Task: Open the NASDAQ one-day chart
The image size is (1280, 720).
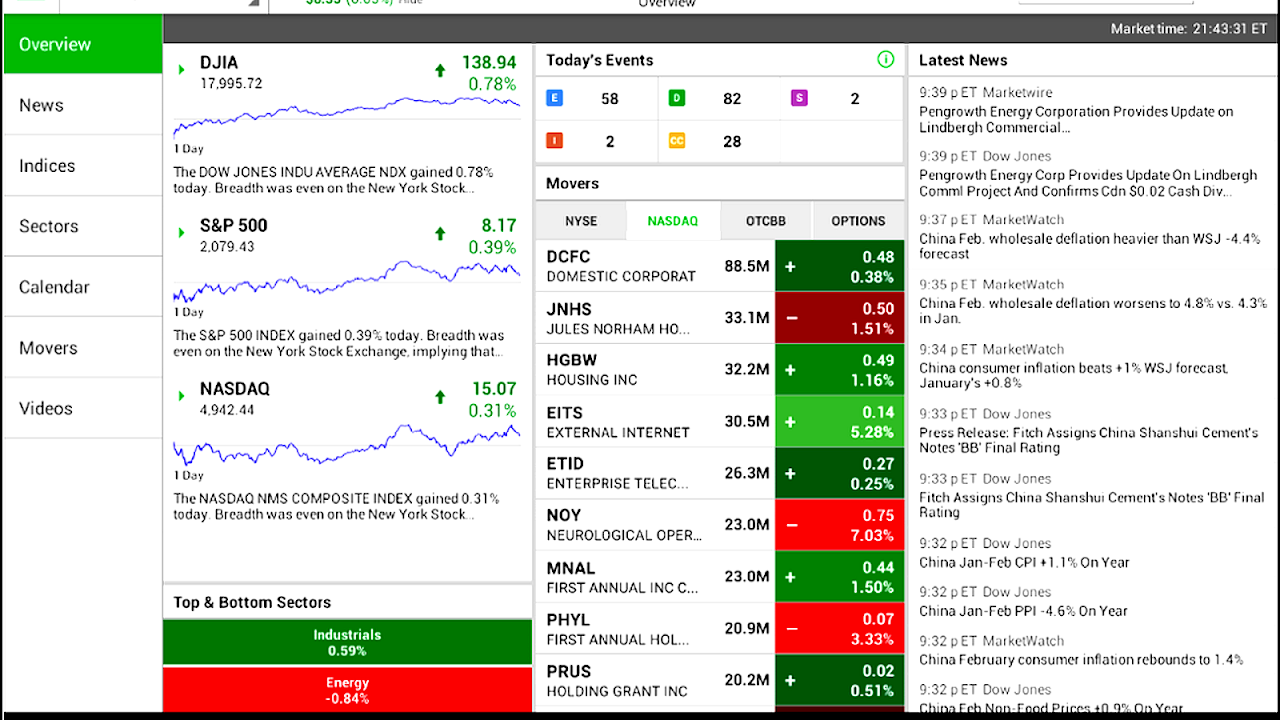Action: pos(346,443)
